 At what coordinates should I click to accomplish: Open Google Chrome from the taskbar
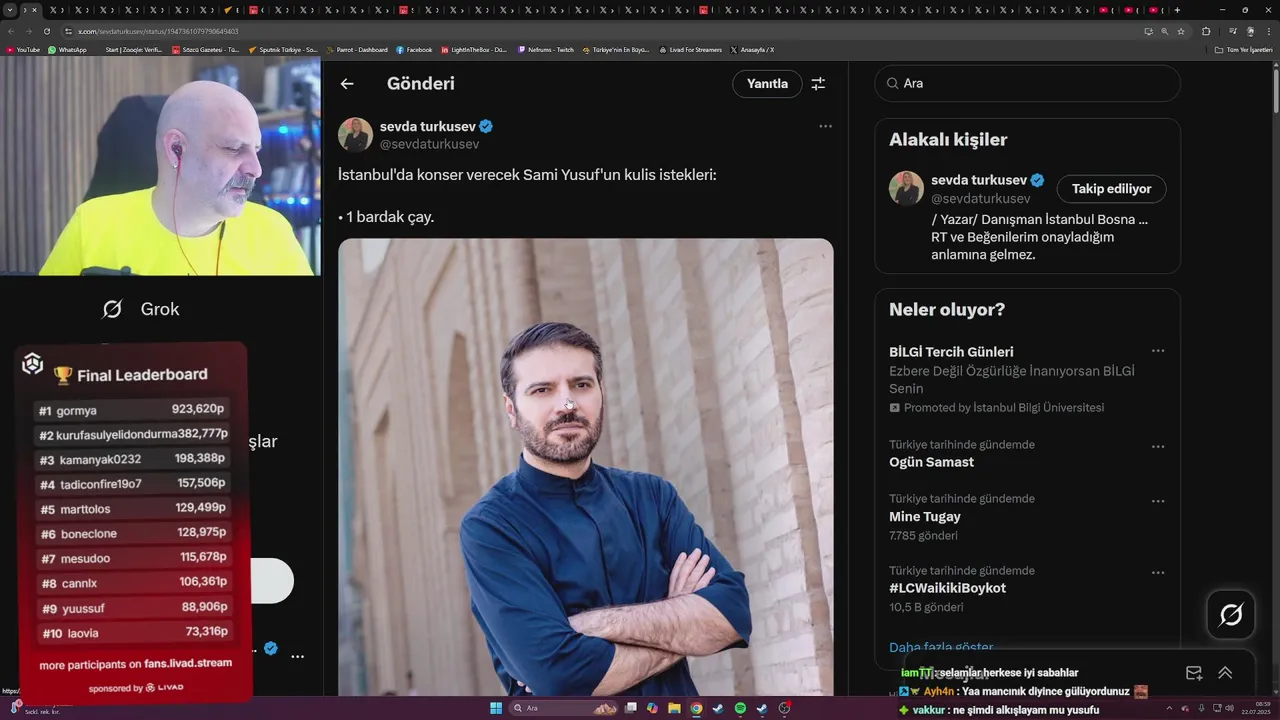696,708
